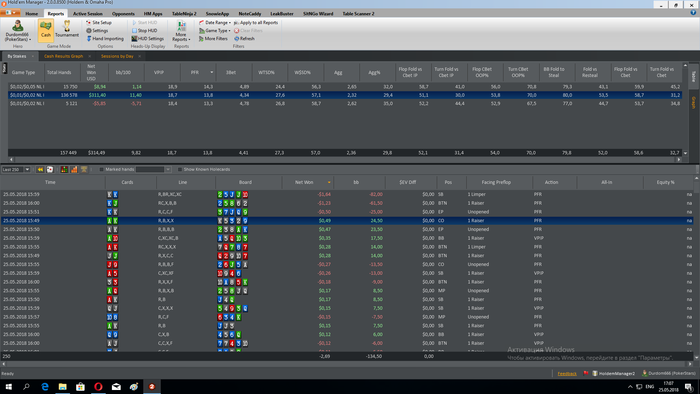
Task: Open NoteCaddy tab
Action: pyautogui.click(x=250, y=13)
